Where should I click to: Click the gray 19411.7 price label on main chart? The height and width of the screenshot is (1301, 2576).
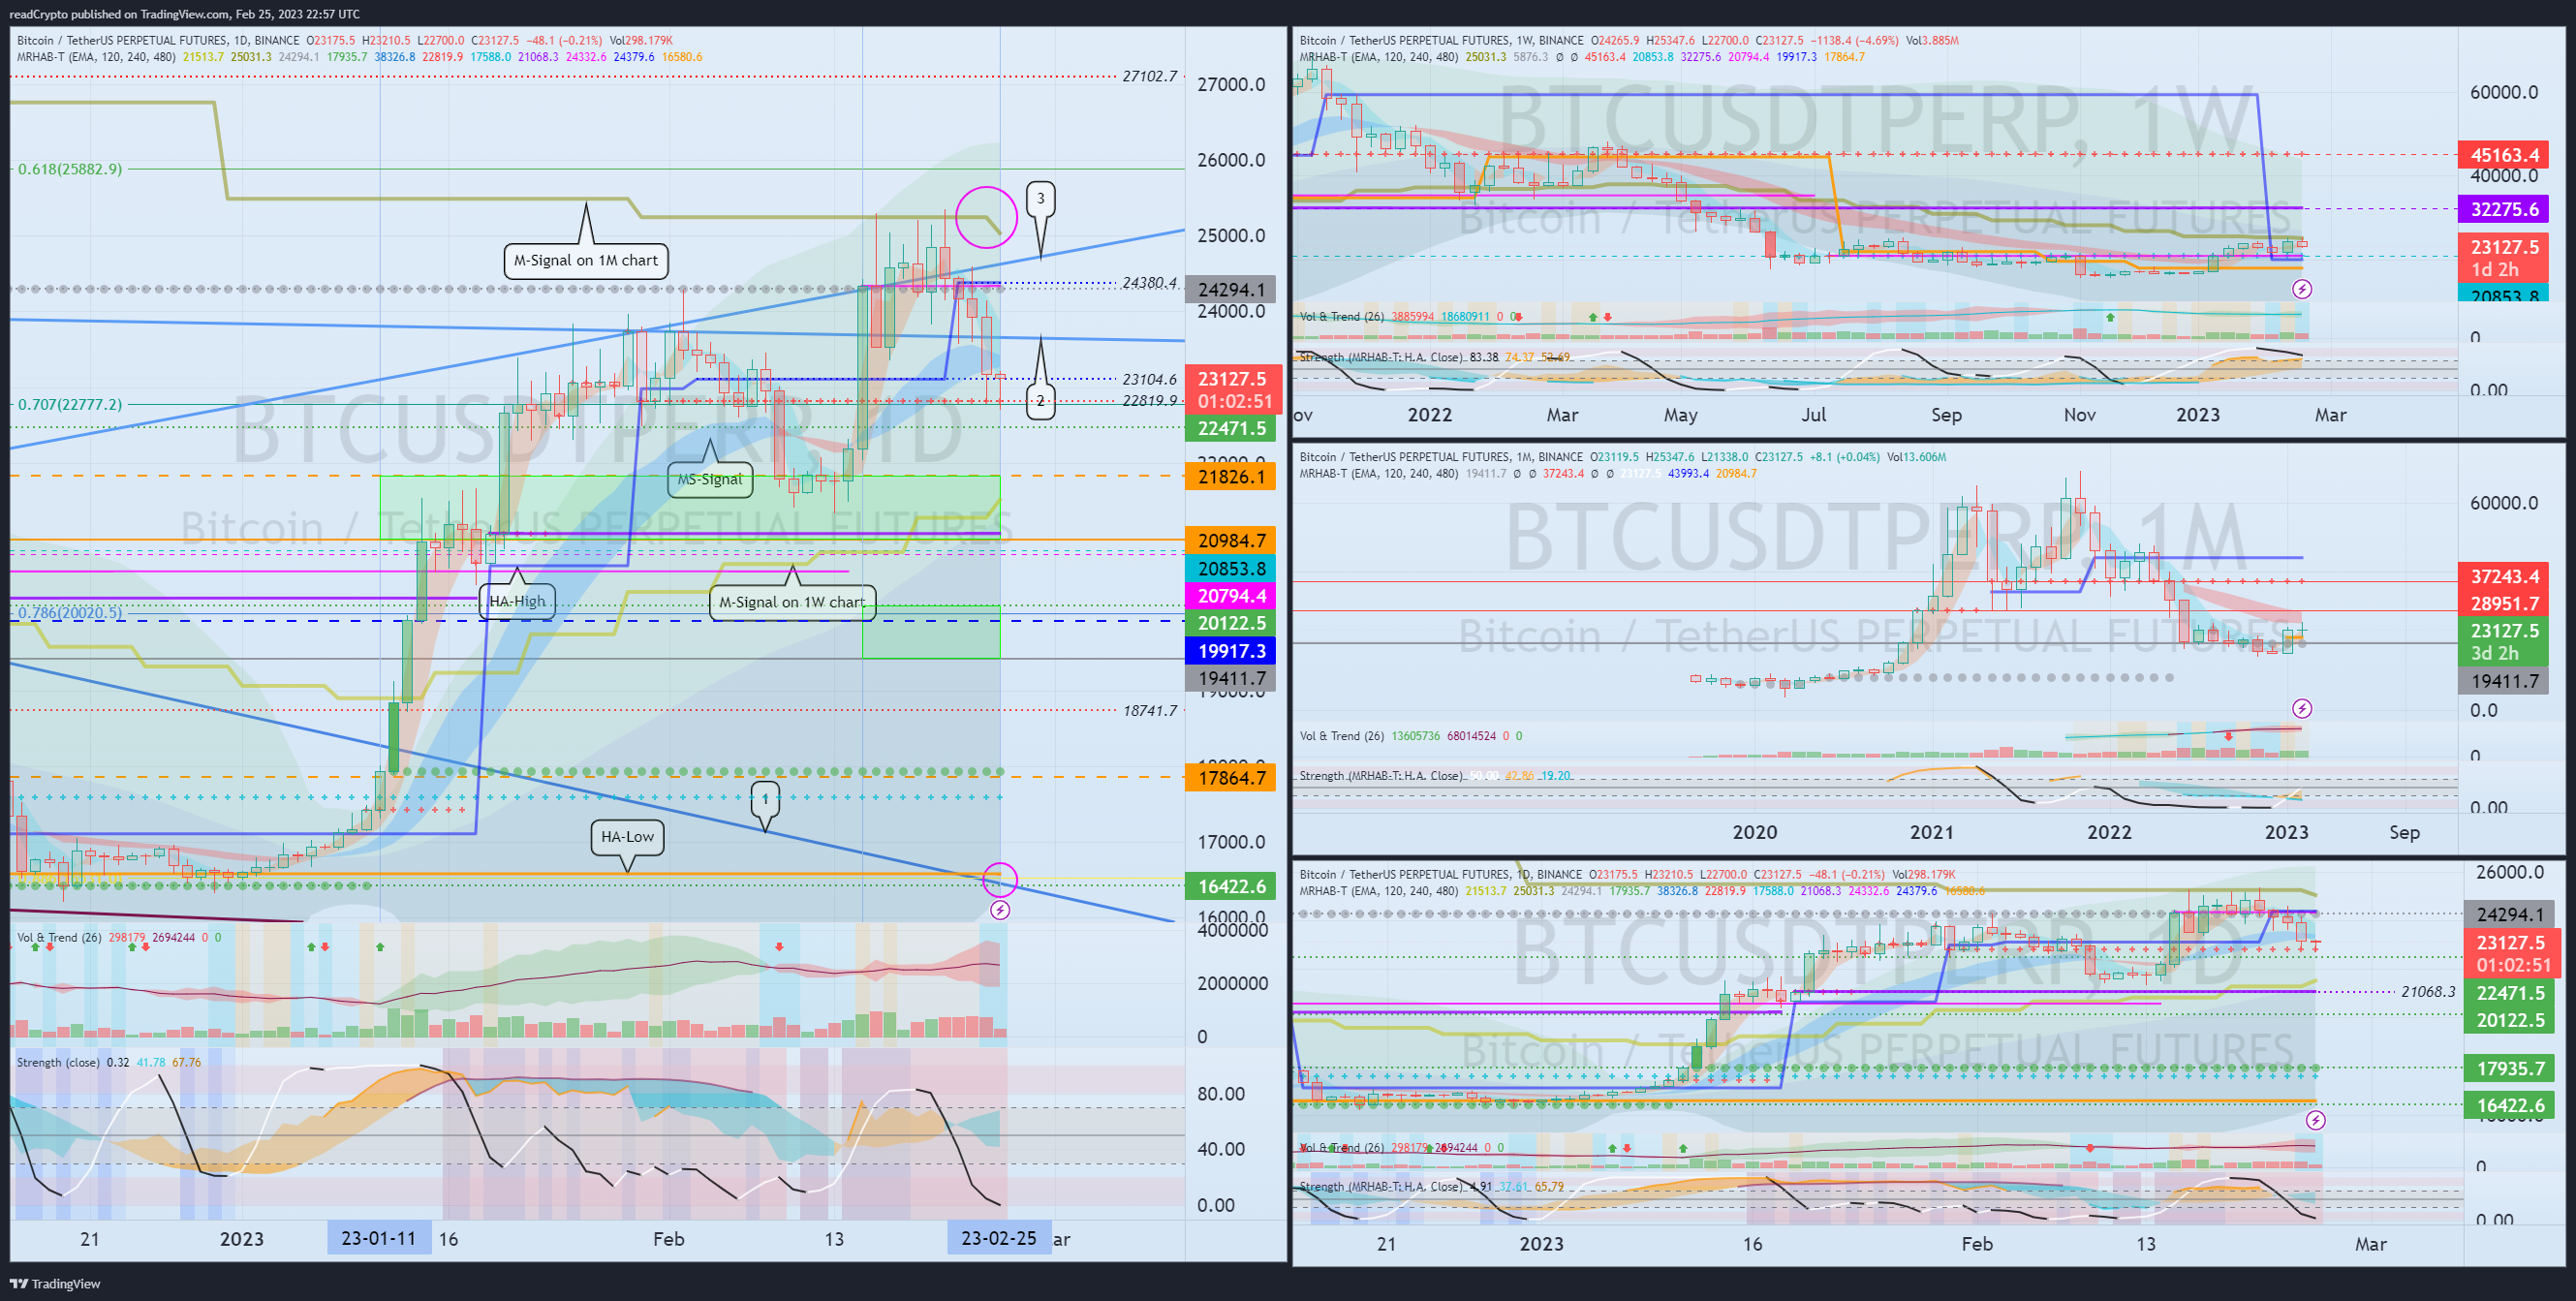[x=1231, y=678]
